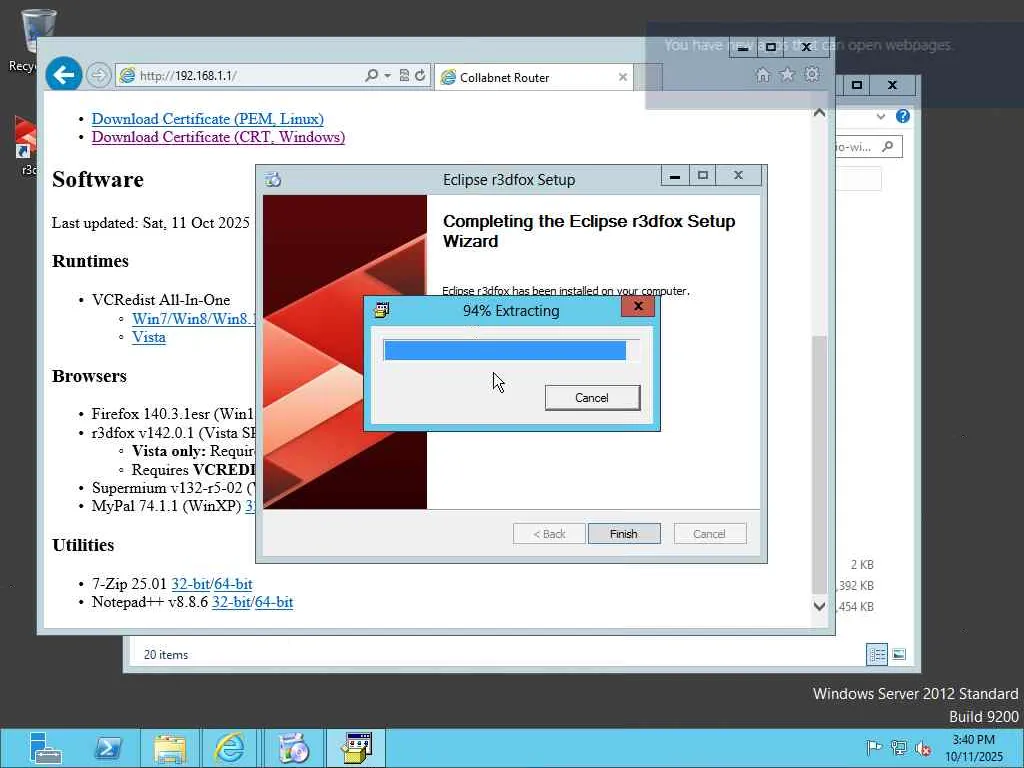
Task: Open File Explorer taskbar icon
Action: [x=170, y=748]
